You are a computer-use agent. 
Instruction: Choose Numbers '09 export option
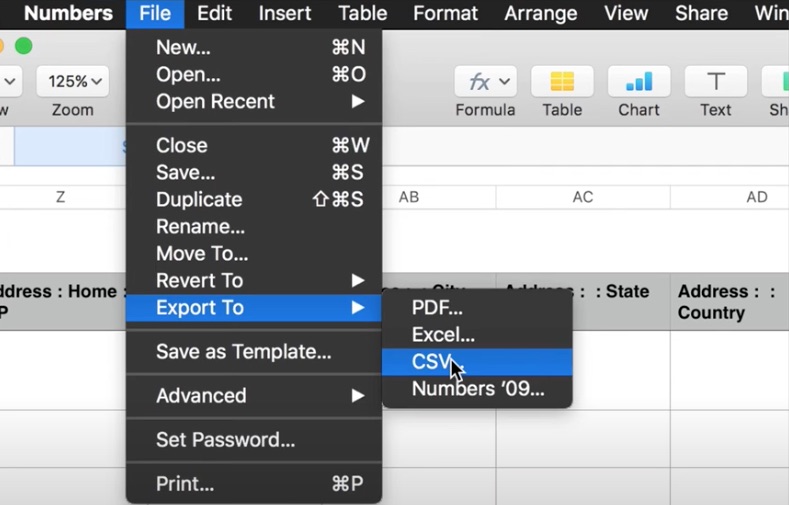coord(478,389)
